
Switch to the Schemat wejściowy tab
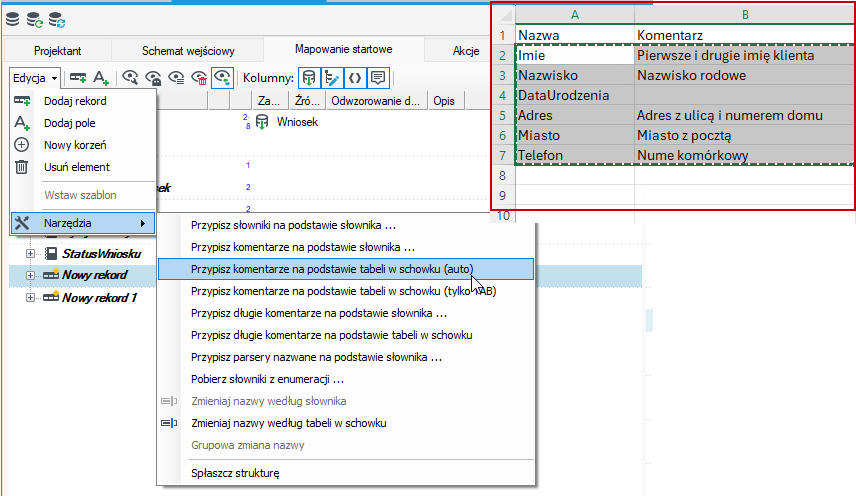click(188, 51)
